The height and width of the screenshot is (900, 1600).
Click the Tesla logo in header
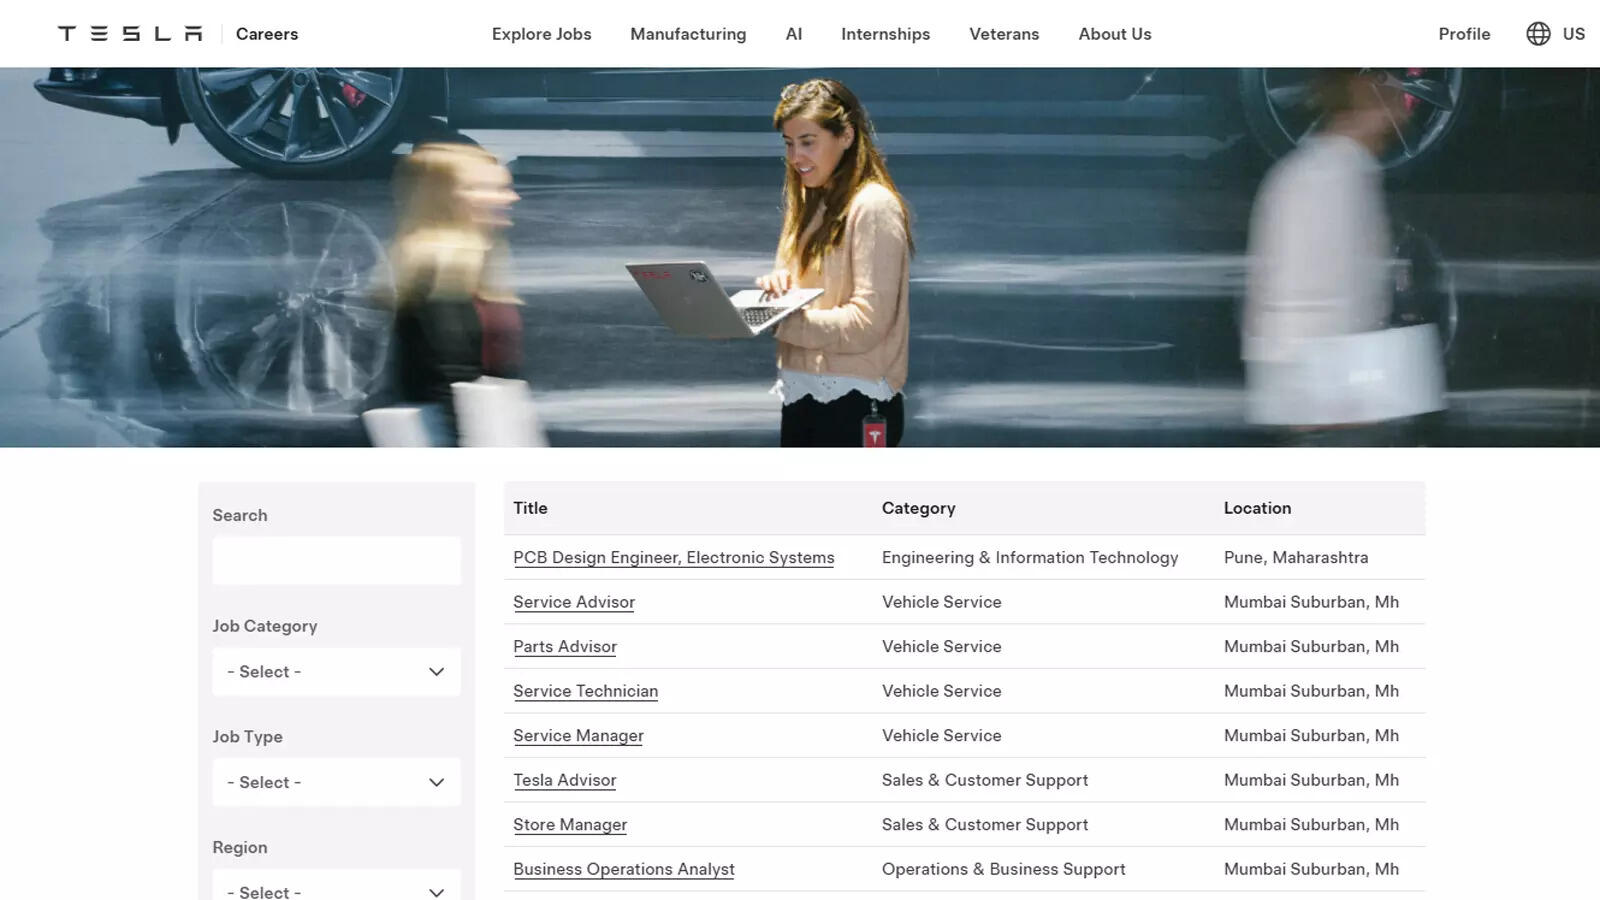pos(130,34)
